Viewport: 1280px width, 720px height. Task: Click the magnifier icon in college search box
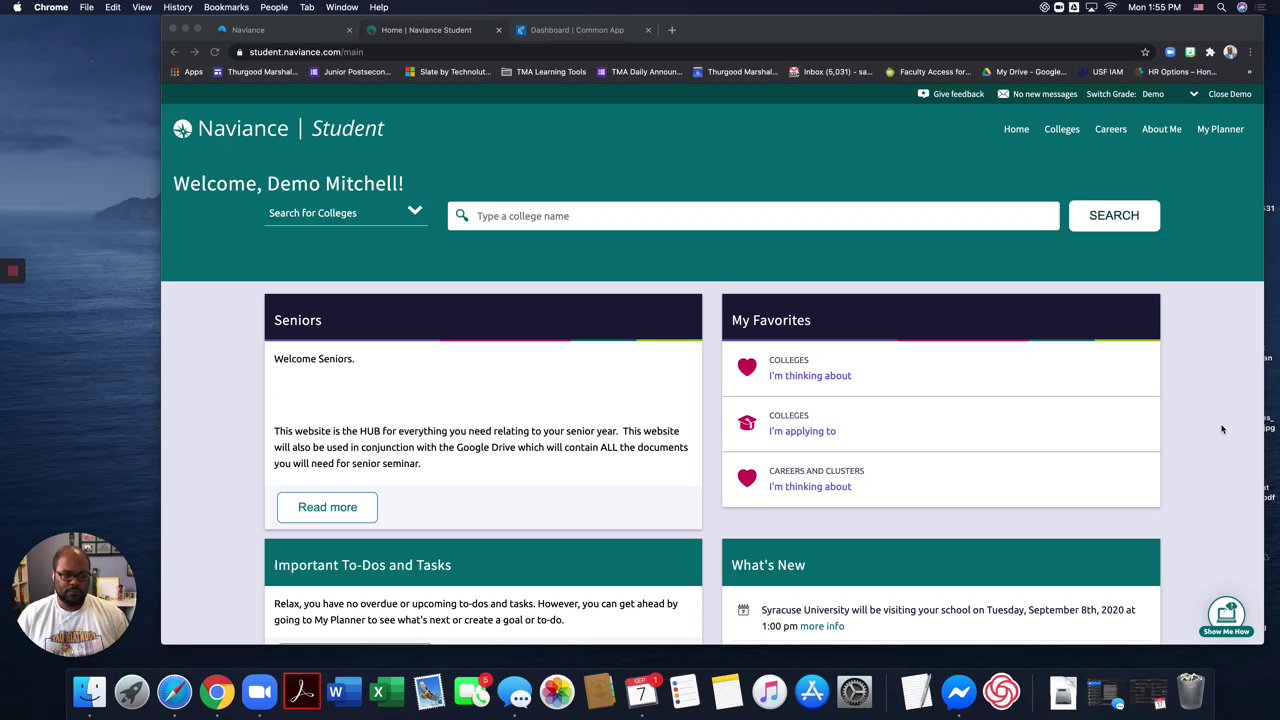pyautogui.click(x=461, y=216)
